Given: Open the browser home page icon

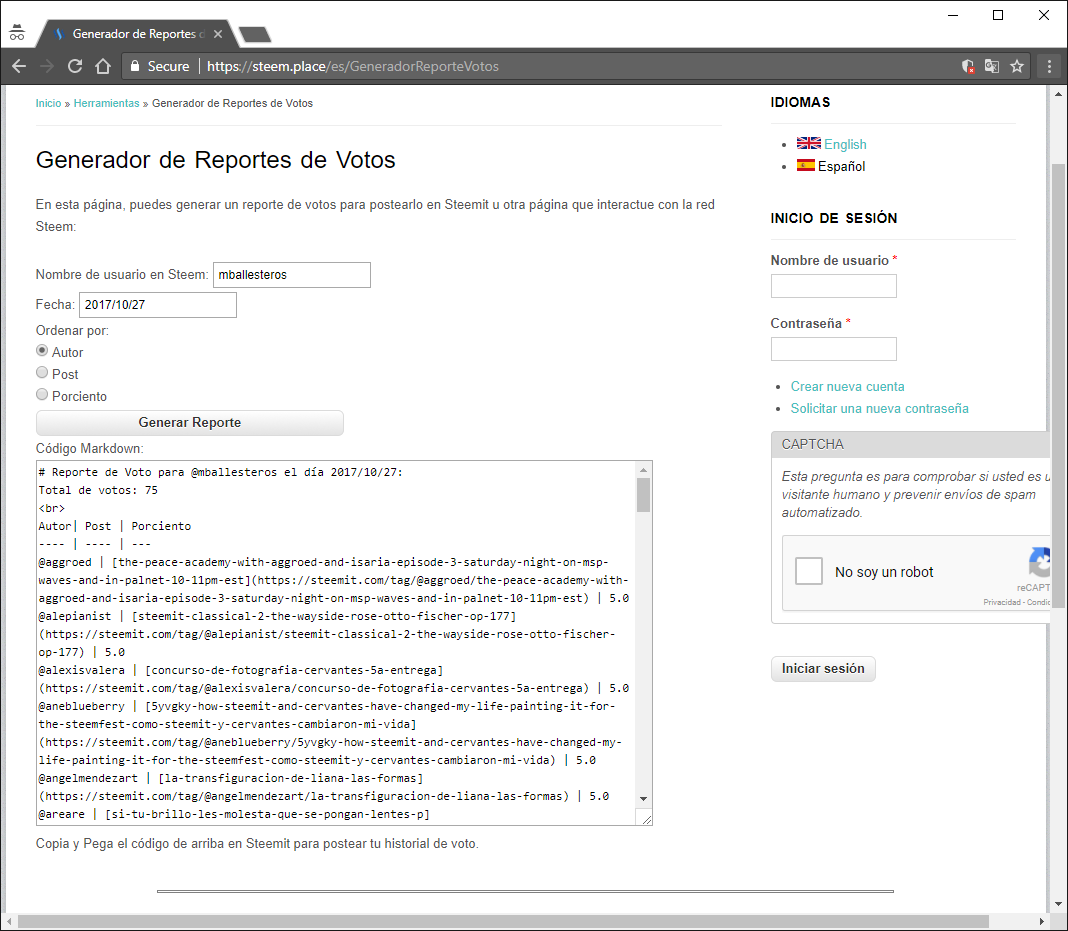Looking at the screenshot, I should (103, 66).
